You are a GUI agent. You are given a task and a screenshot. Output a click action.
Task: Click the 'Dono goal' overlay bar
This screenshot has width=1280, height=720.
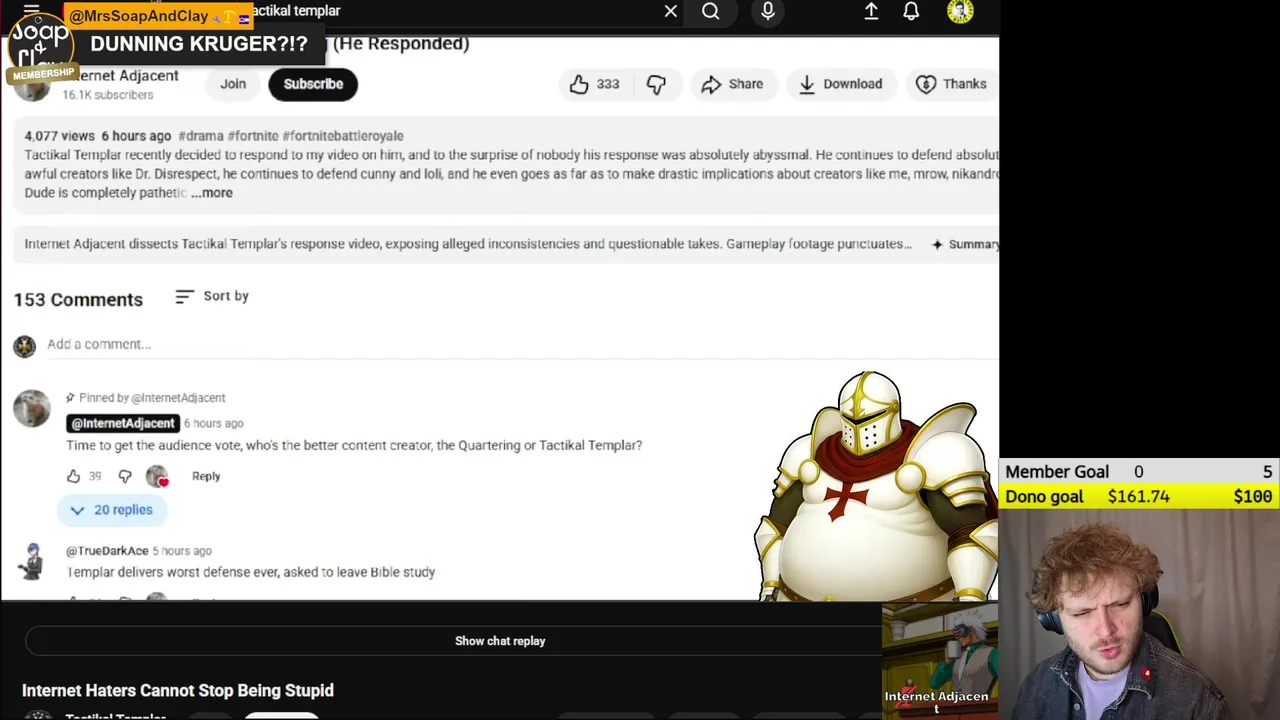[1139, 496]
